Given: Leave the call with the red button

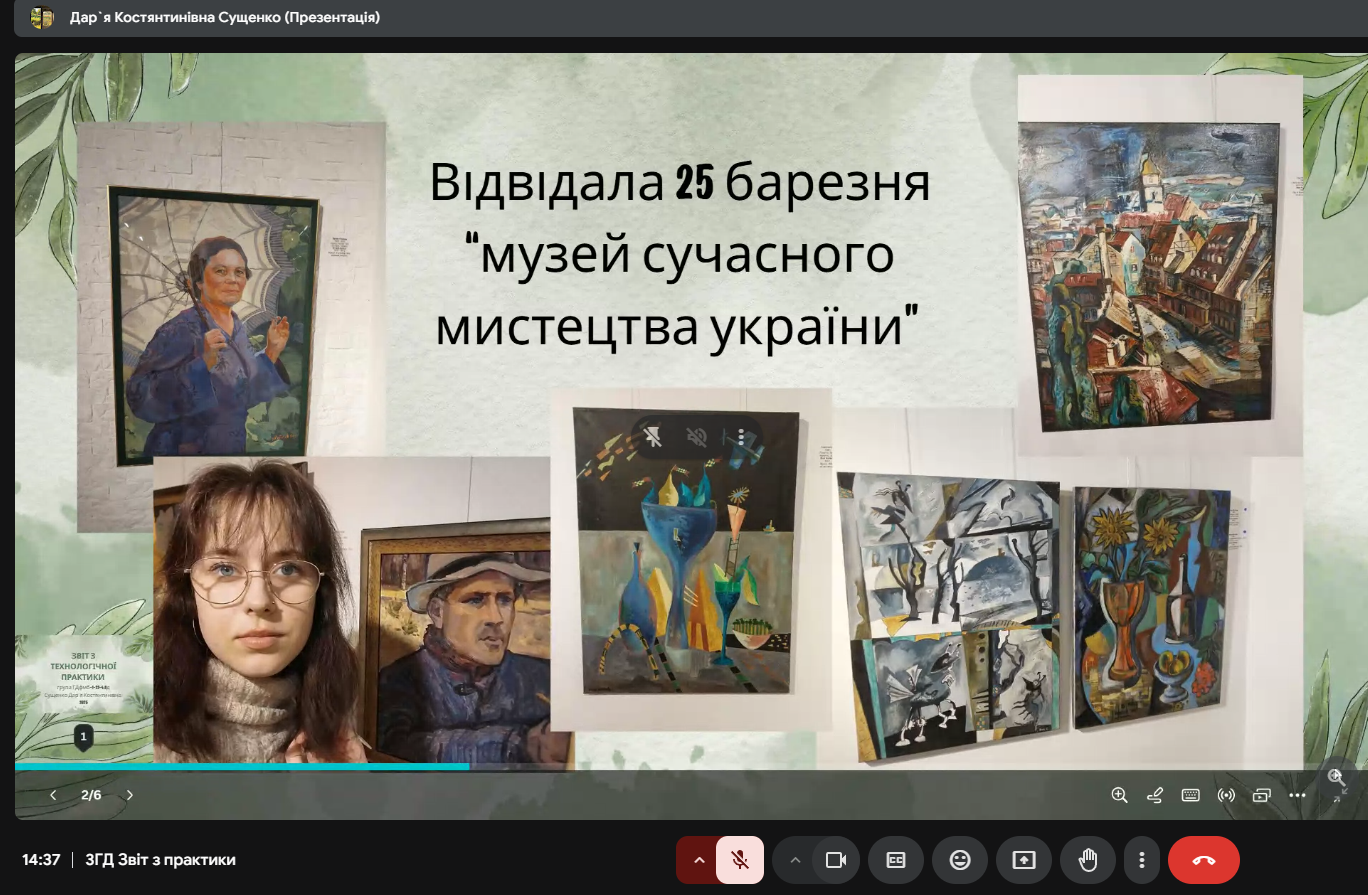Looking at the screenshot, I should (1203, 860).
